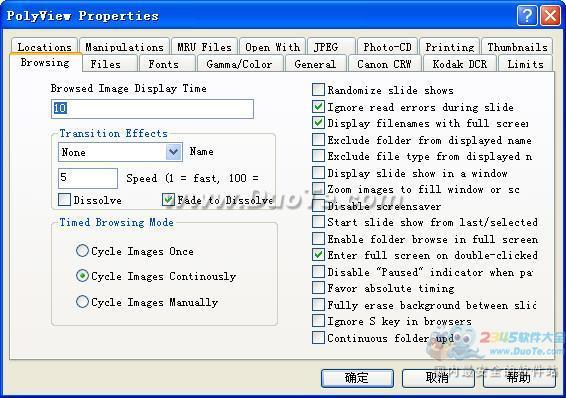Select the Browsing tab
Image resolution: width=566 pixels, height=398 pixels.
point(45,62)
